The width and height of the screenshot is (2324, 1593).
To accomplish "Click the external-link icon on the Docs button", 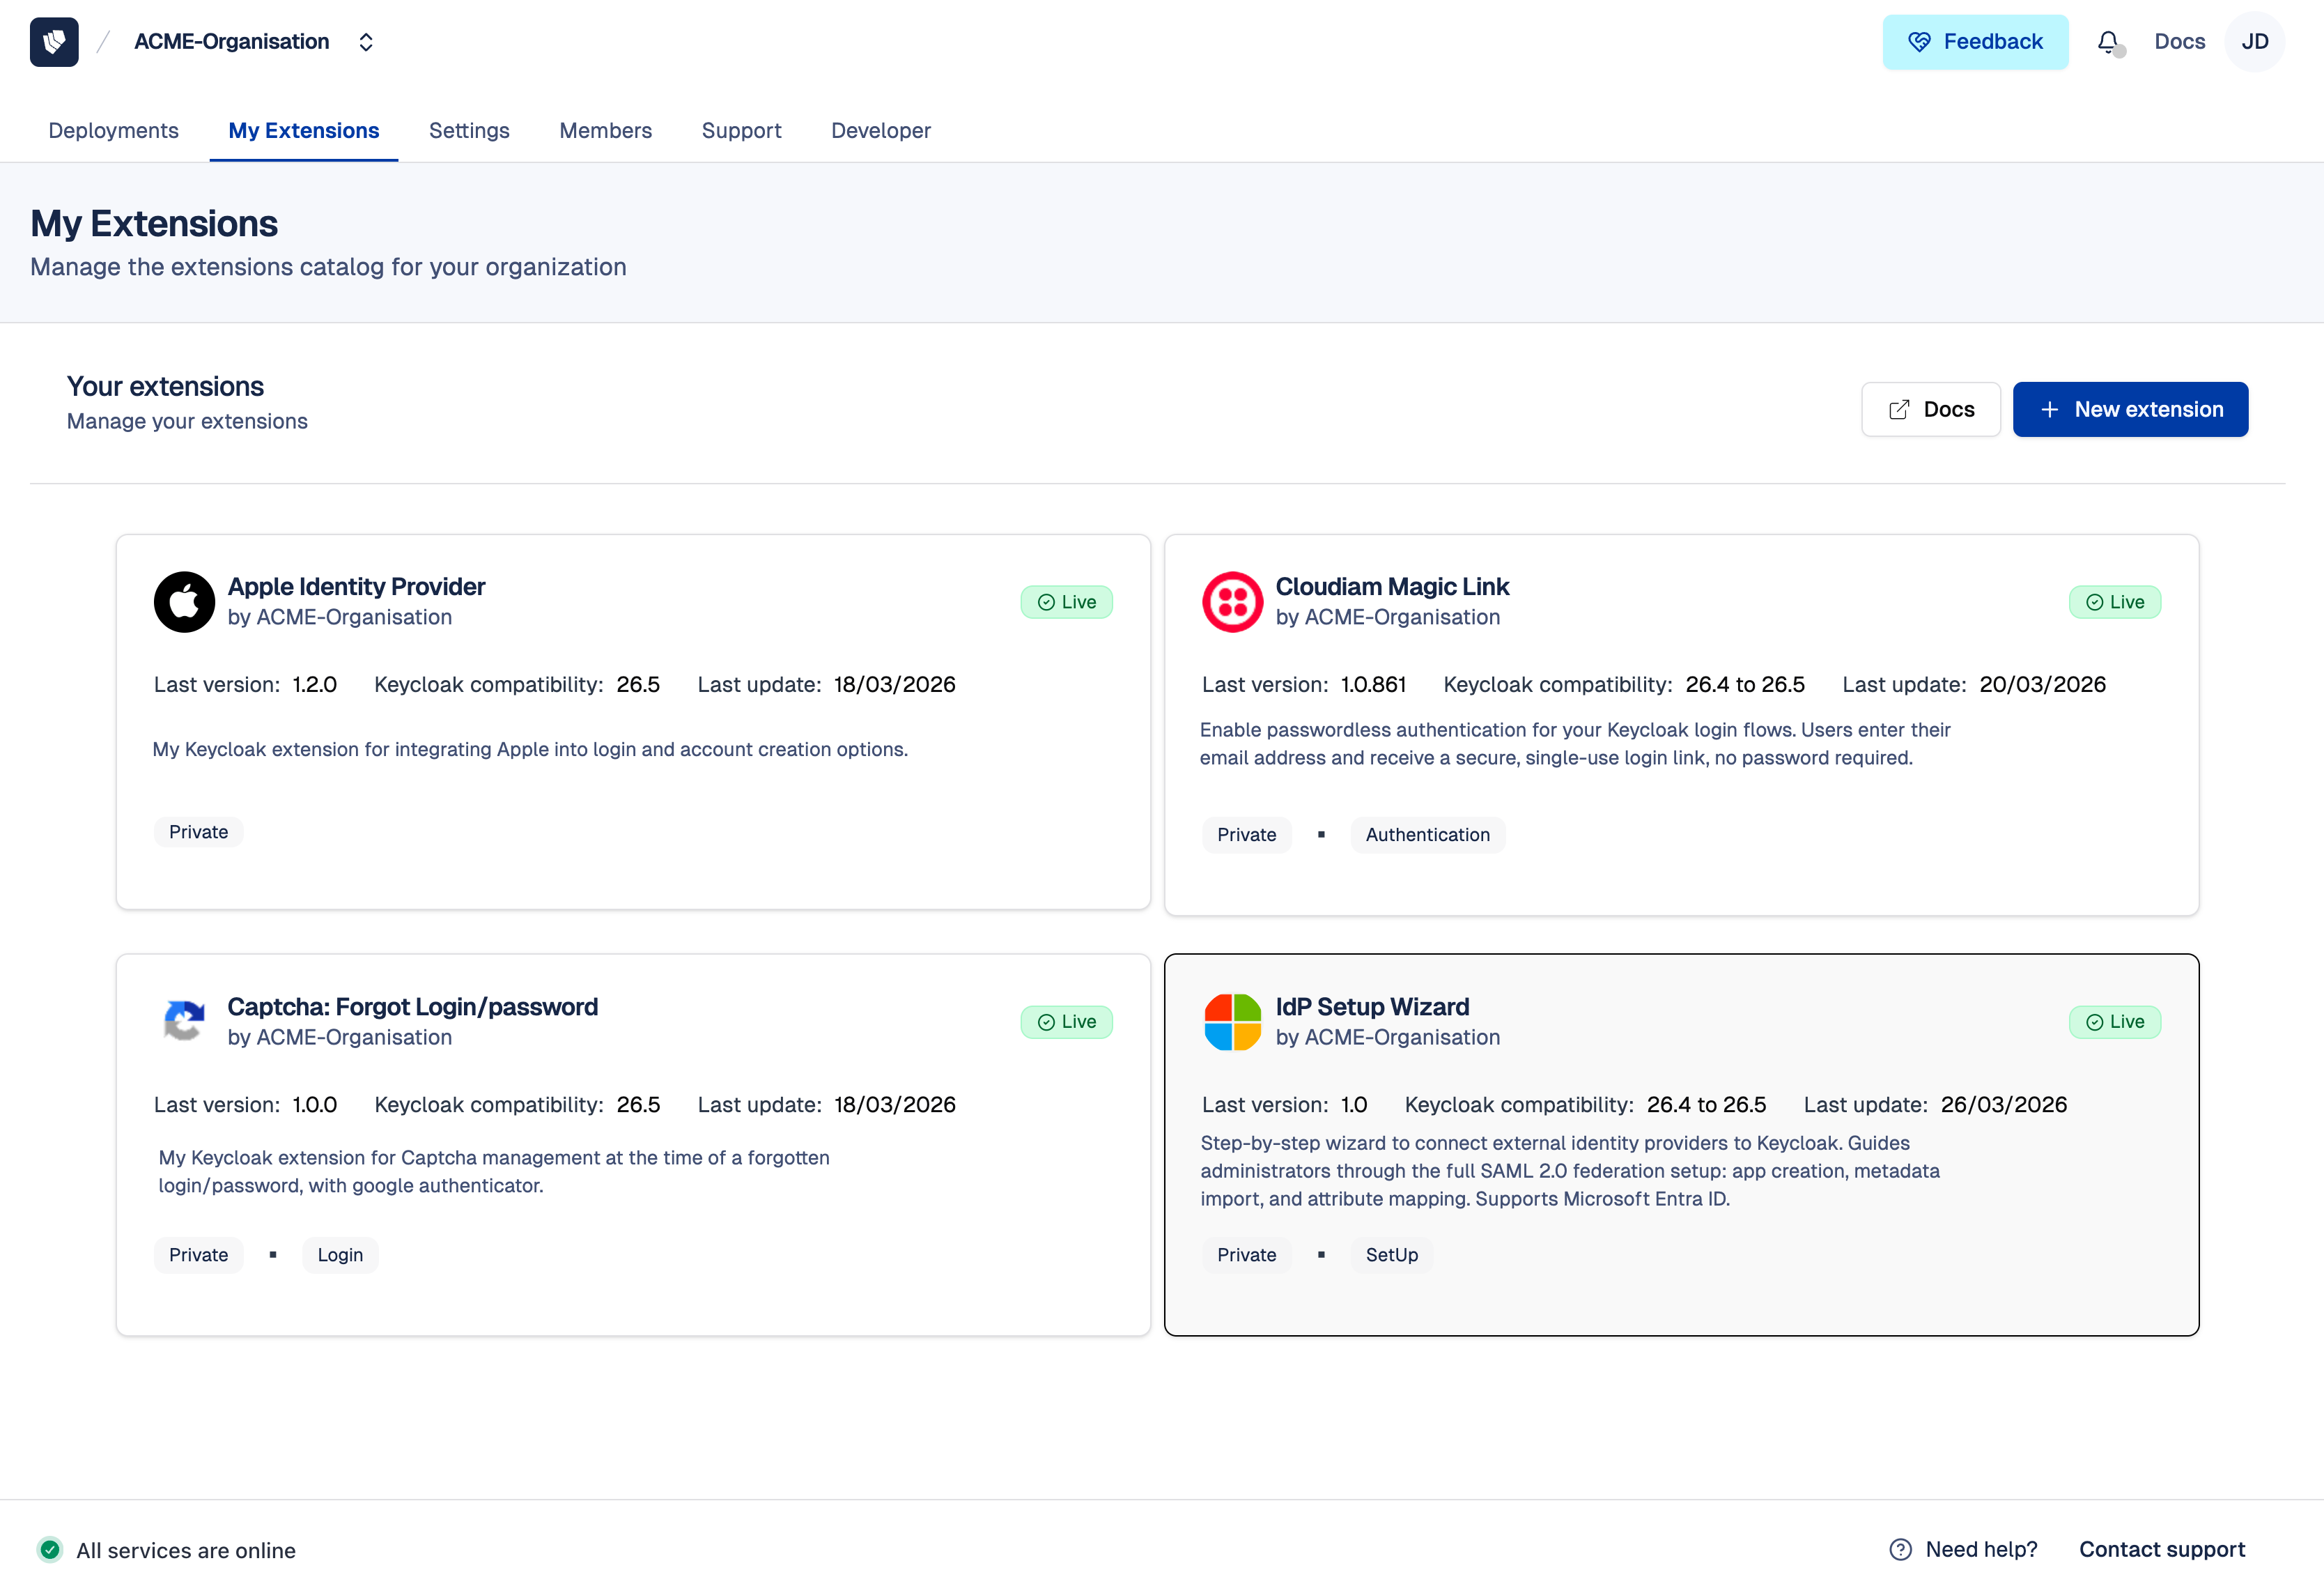I will pyautogui.click(x=1899, y=409).
